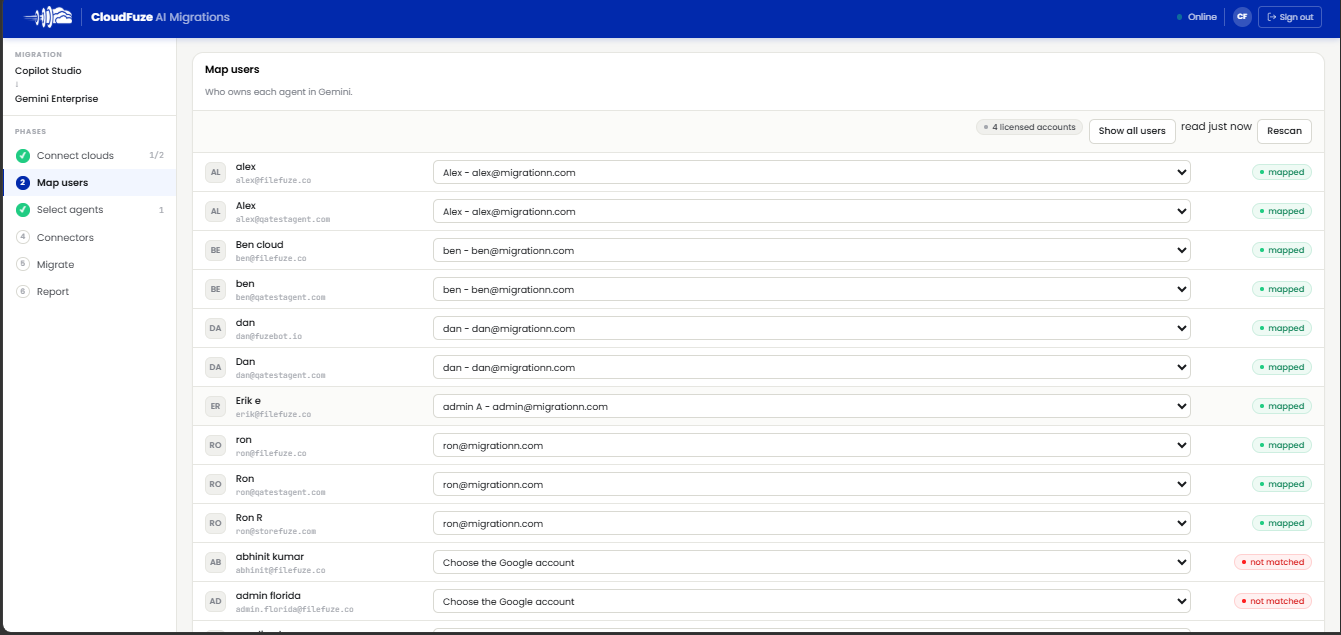Open the Connect clouds phase

89,156
